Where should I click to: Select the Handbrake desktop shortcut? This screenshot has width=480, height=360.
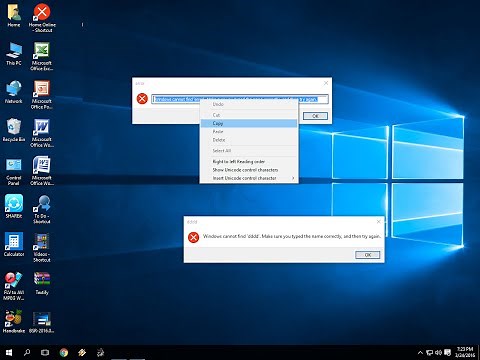click(x=14, y=322)
